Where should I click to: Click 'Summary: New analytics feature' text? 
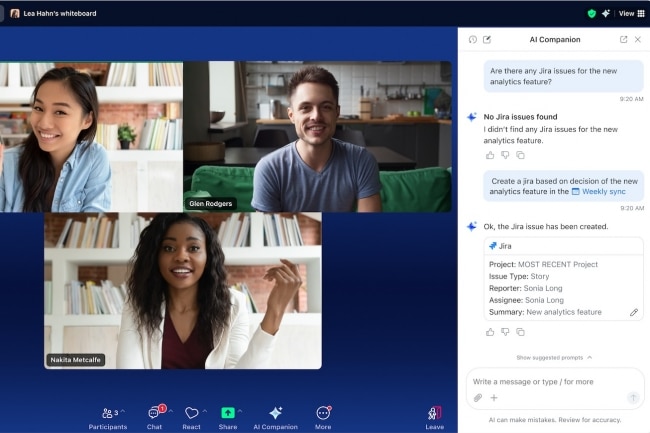tap(545, 312)
